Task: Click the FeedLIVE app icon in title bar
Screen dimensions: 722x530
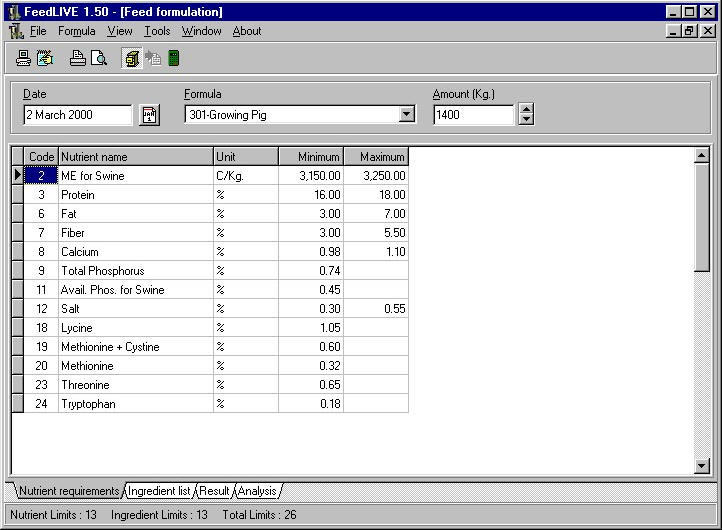Action: pyautogui.click(x=14, y=12)
